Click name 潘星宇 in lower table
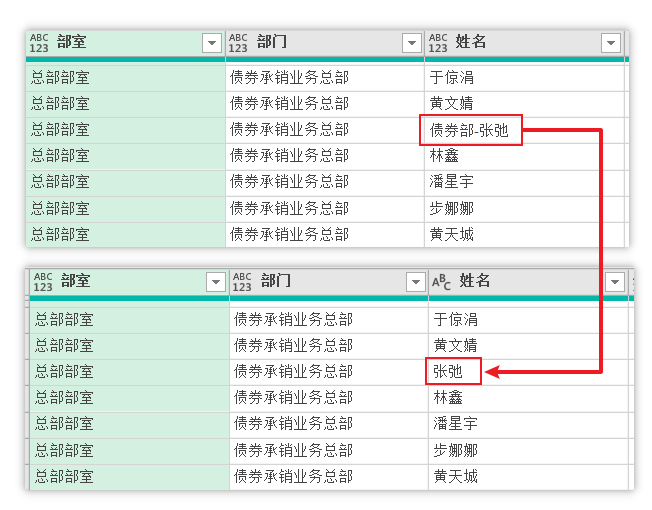Screen dimensions: 652x510 [x=456, y=424]
